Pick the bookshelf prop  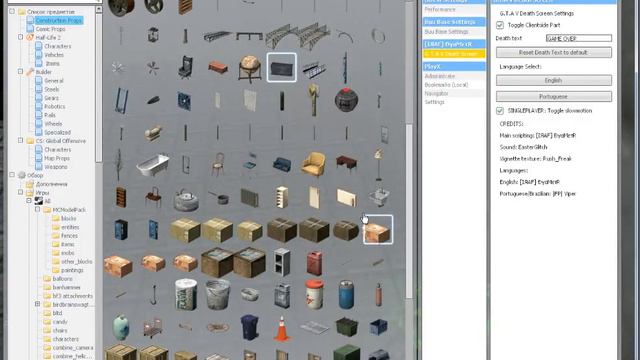pos(121,197)
